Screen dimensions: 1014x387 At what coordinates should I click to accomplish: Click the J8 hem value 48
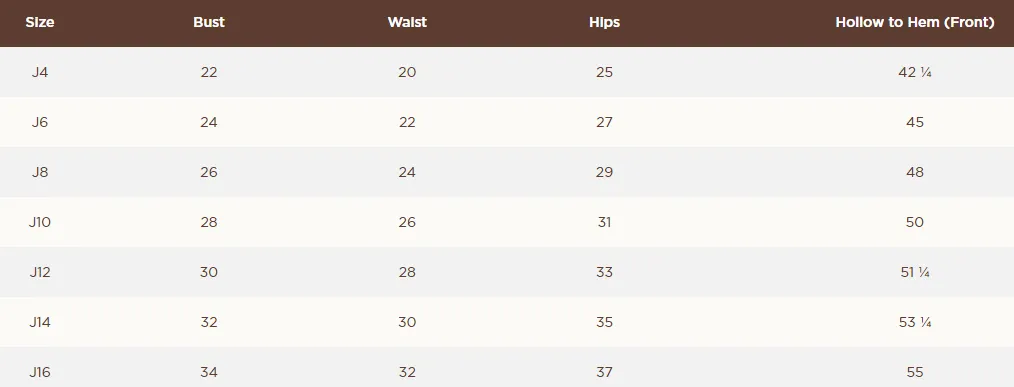point(914,172)
